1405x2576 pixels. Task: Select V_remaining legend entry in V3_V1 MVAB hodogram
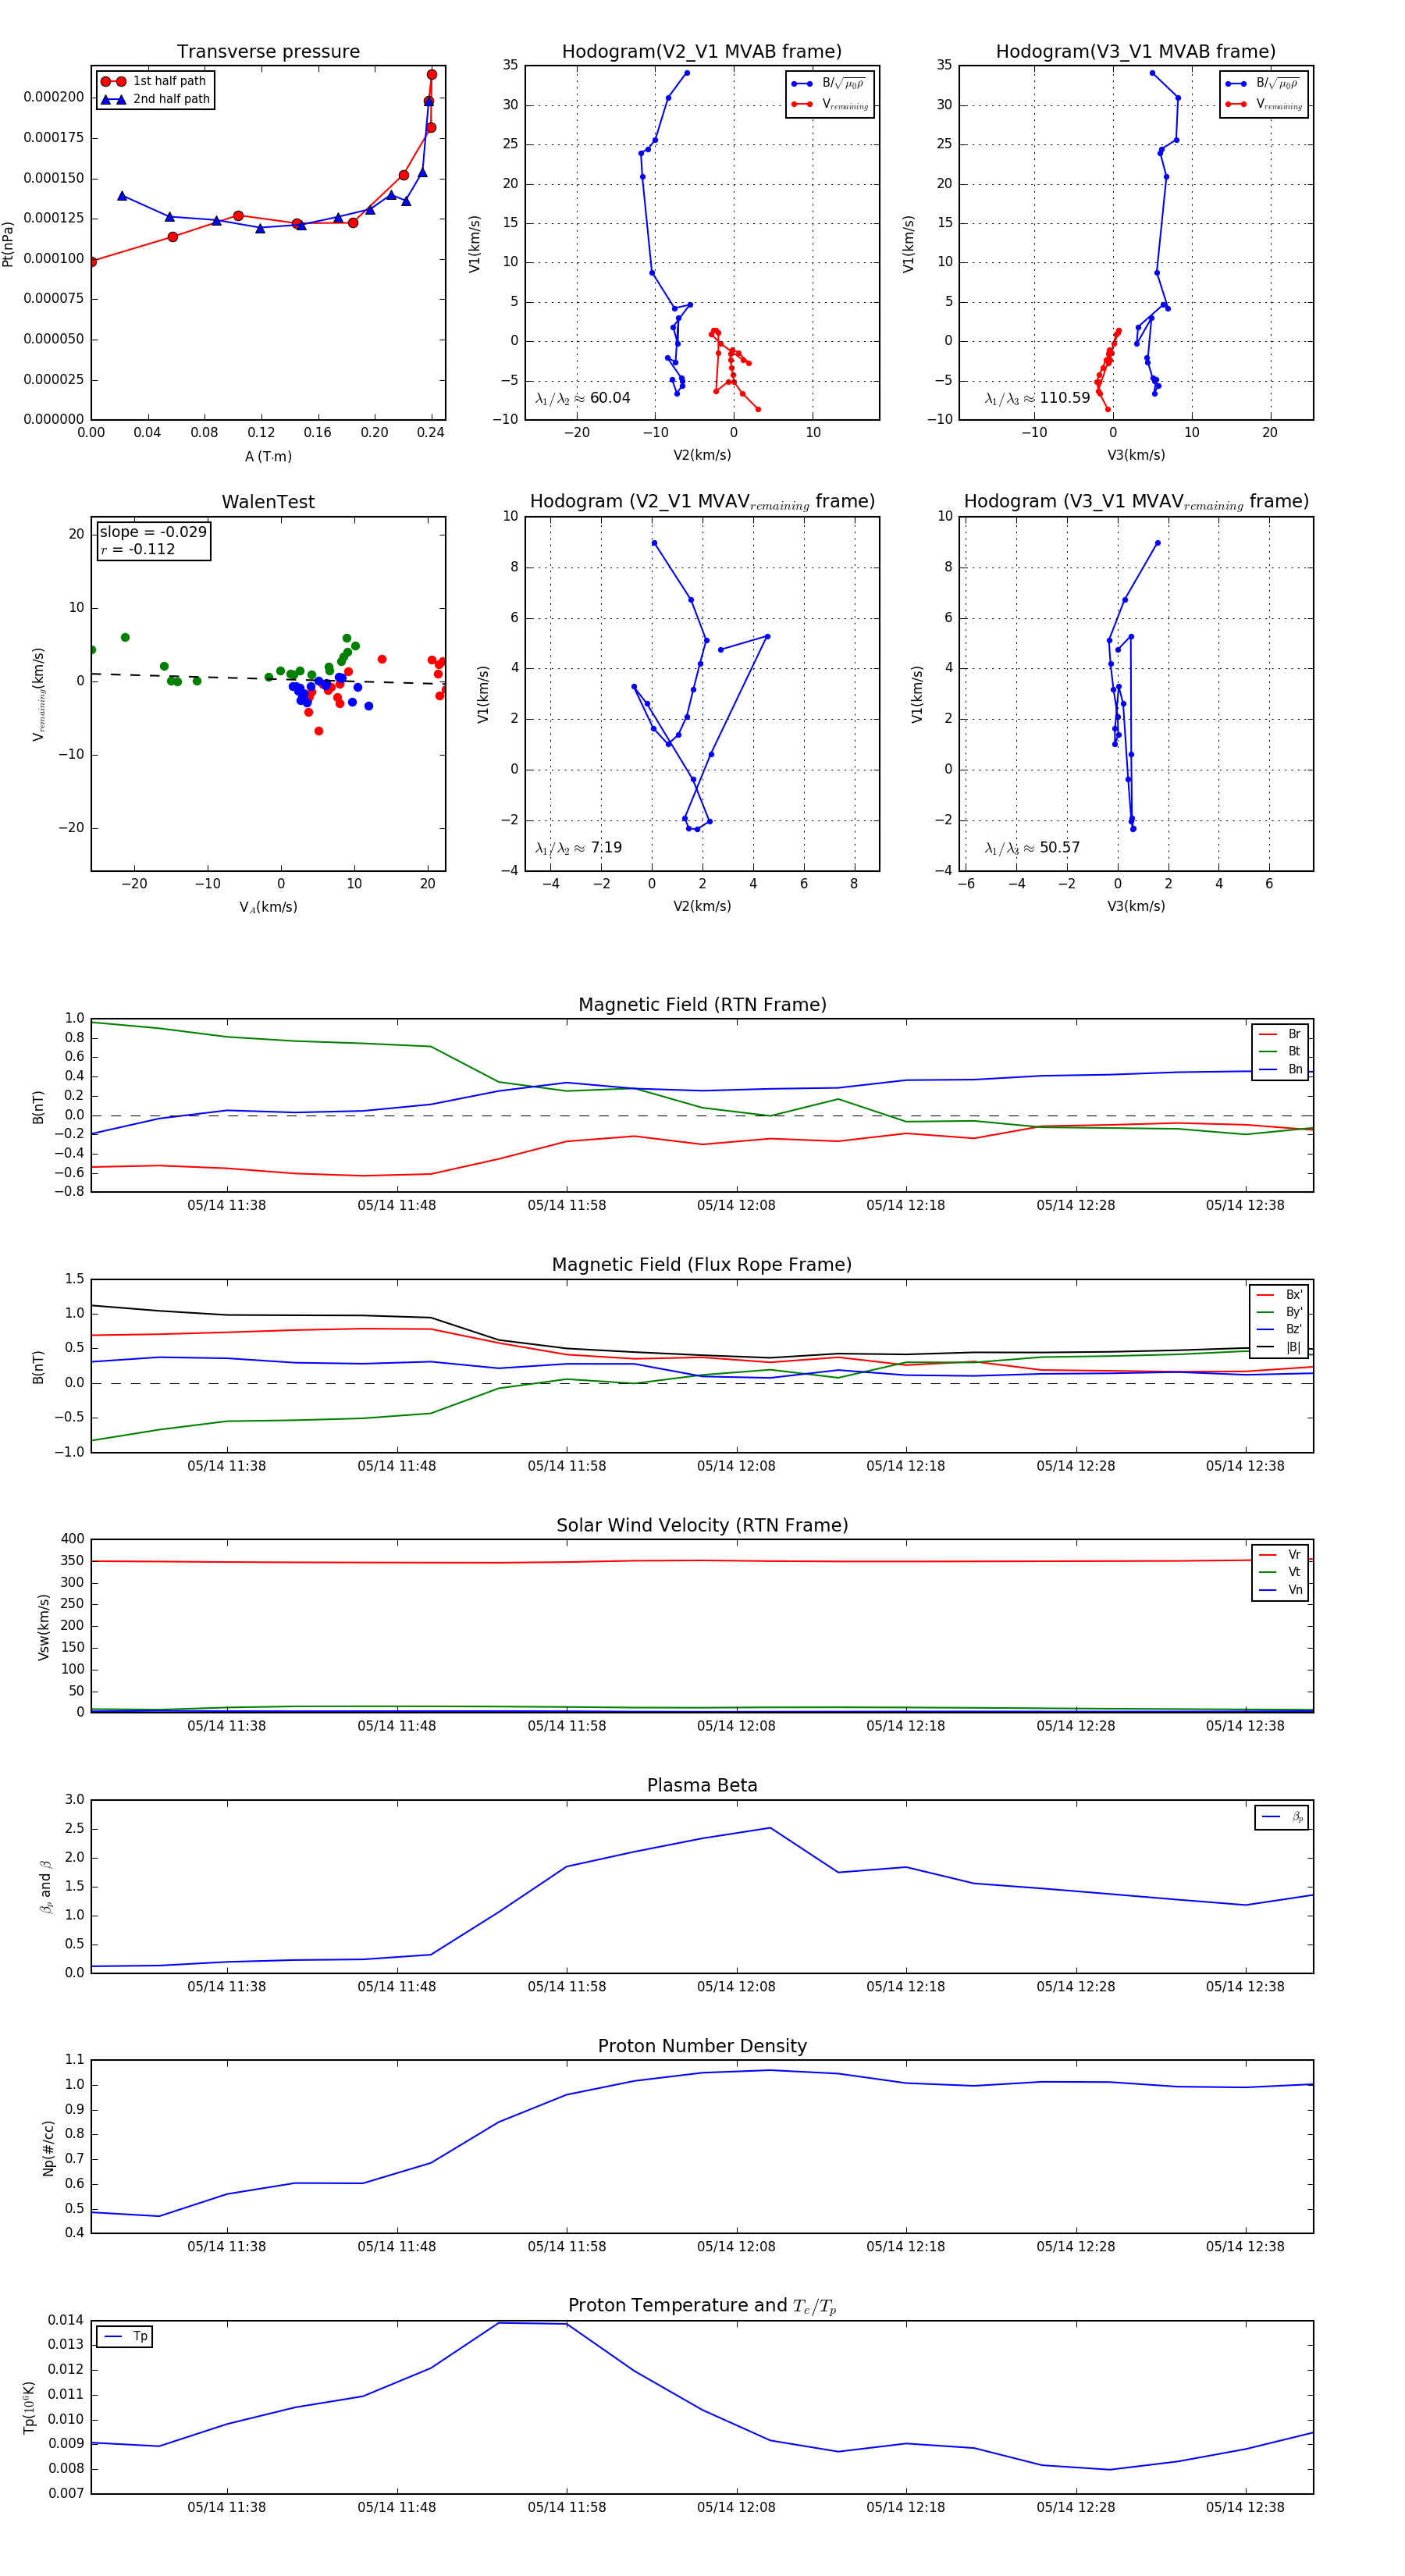point(1263,104)
